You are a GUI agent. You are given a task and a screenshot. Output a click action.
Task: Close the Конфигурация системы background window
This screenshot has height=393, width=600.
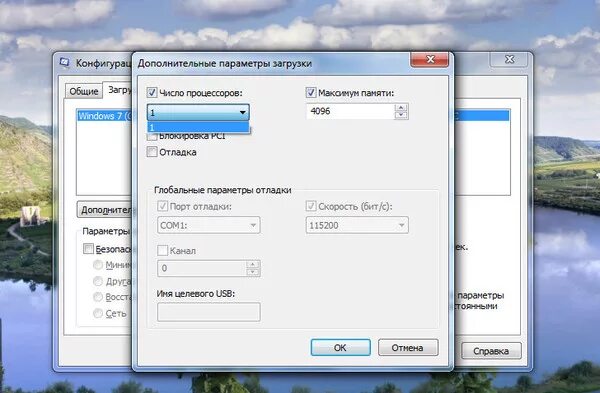[x=509, y=59]
